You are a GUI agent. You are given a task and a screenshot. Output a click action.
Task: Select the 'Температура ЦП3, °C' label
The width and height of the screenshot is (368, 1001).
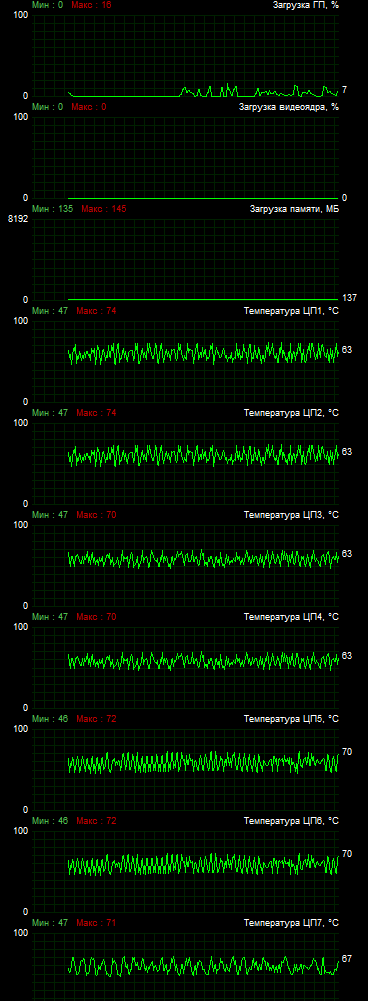click(x=291, y=515)
